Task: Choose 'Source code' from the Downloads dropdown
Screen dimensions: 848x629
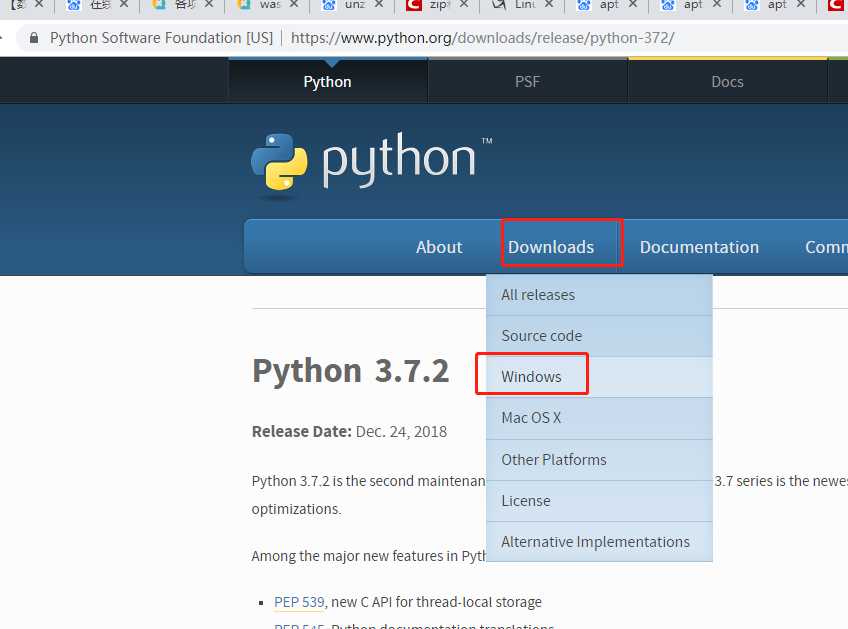Action: [599, 336]
